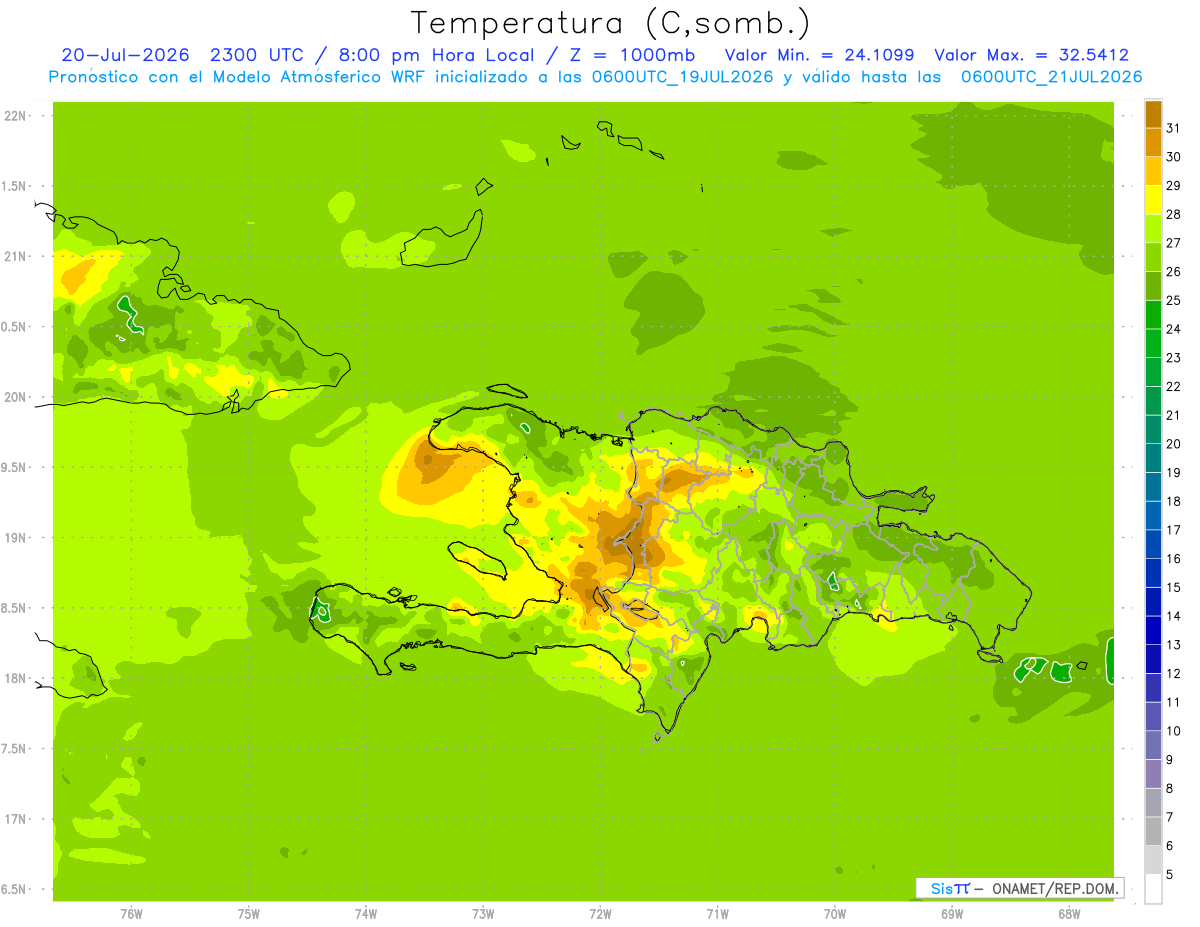Pick the teal swatch between legend 19 and 20
The width and height of the screenshot is (1200, 927).
coord(1153,458)
